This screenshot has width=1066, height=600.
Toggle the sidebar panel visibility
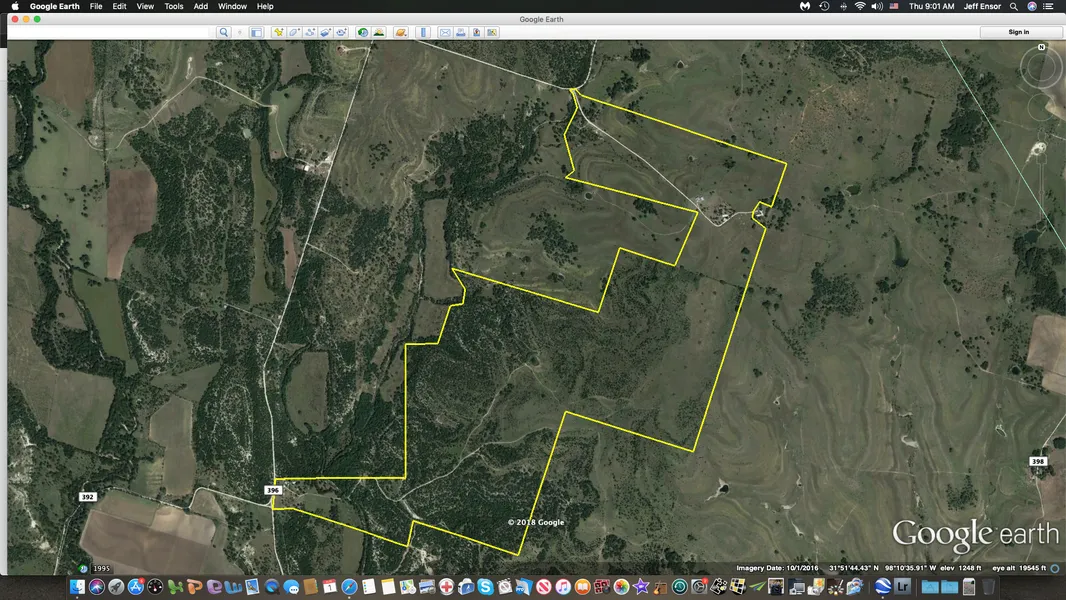(x=256, y=32)
